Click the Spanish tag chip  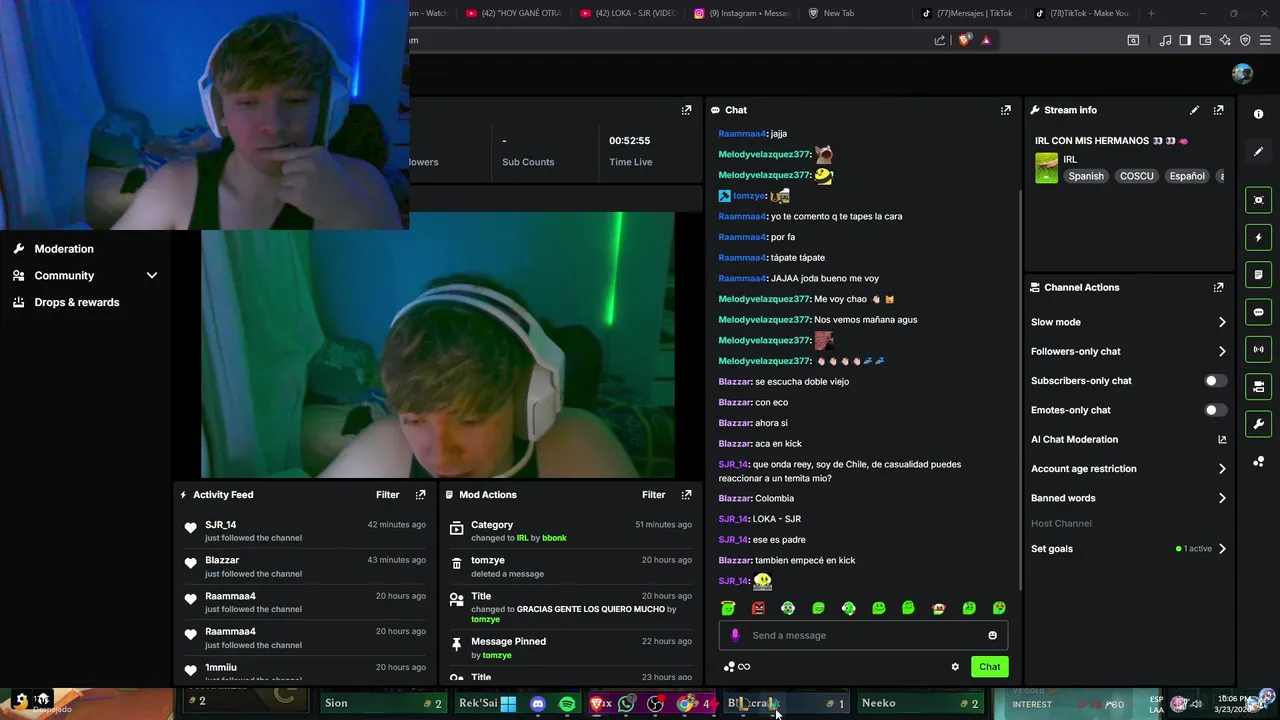coord(1086,176)
